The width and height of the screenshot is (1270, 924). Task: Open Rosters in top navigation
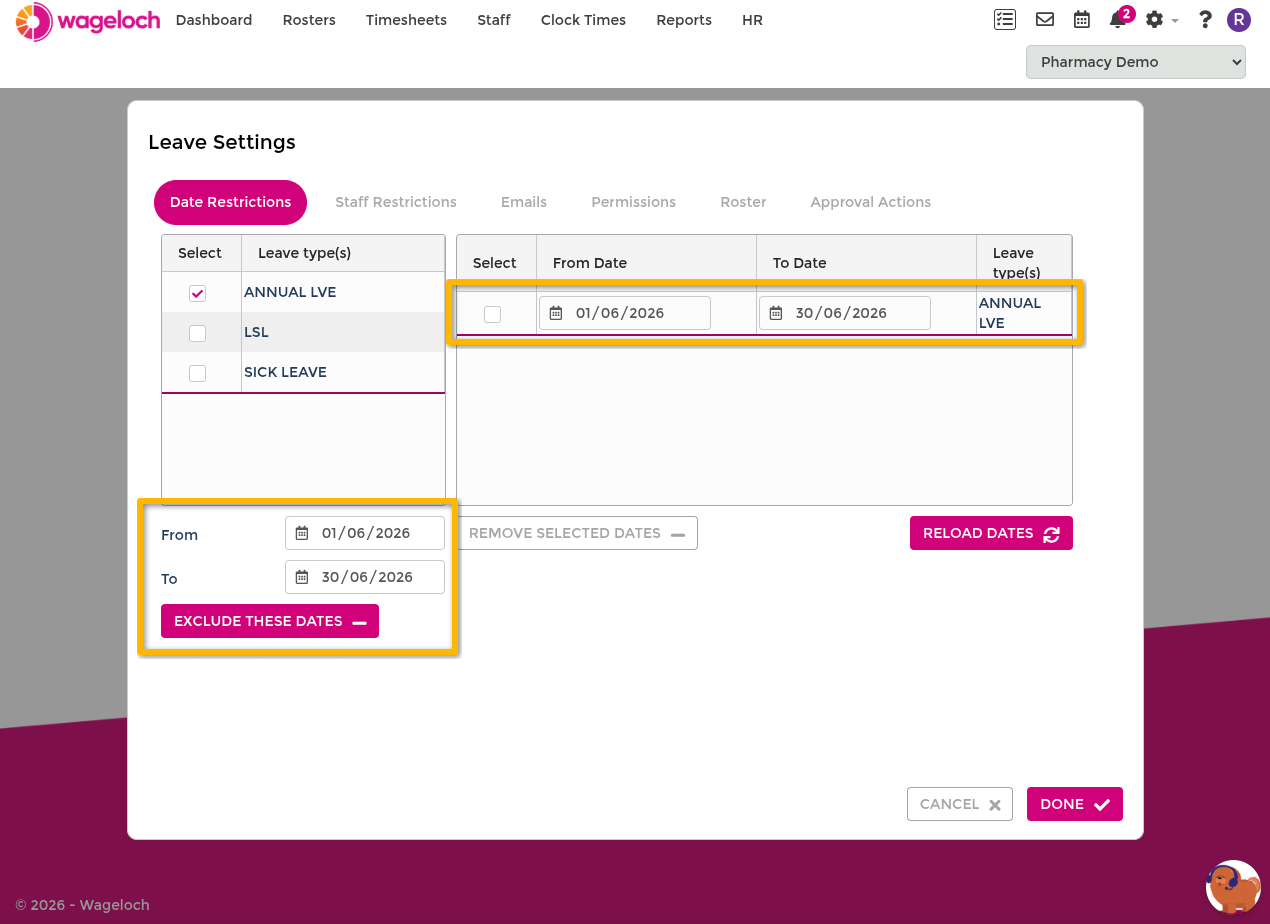pyautogui.click(x=309, y=20)
